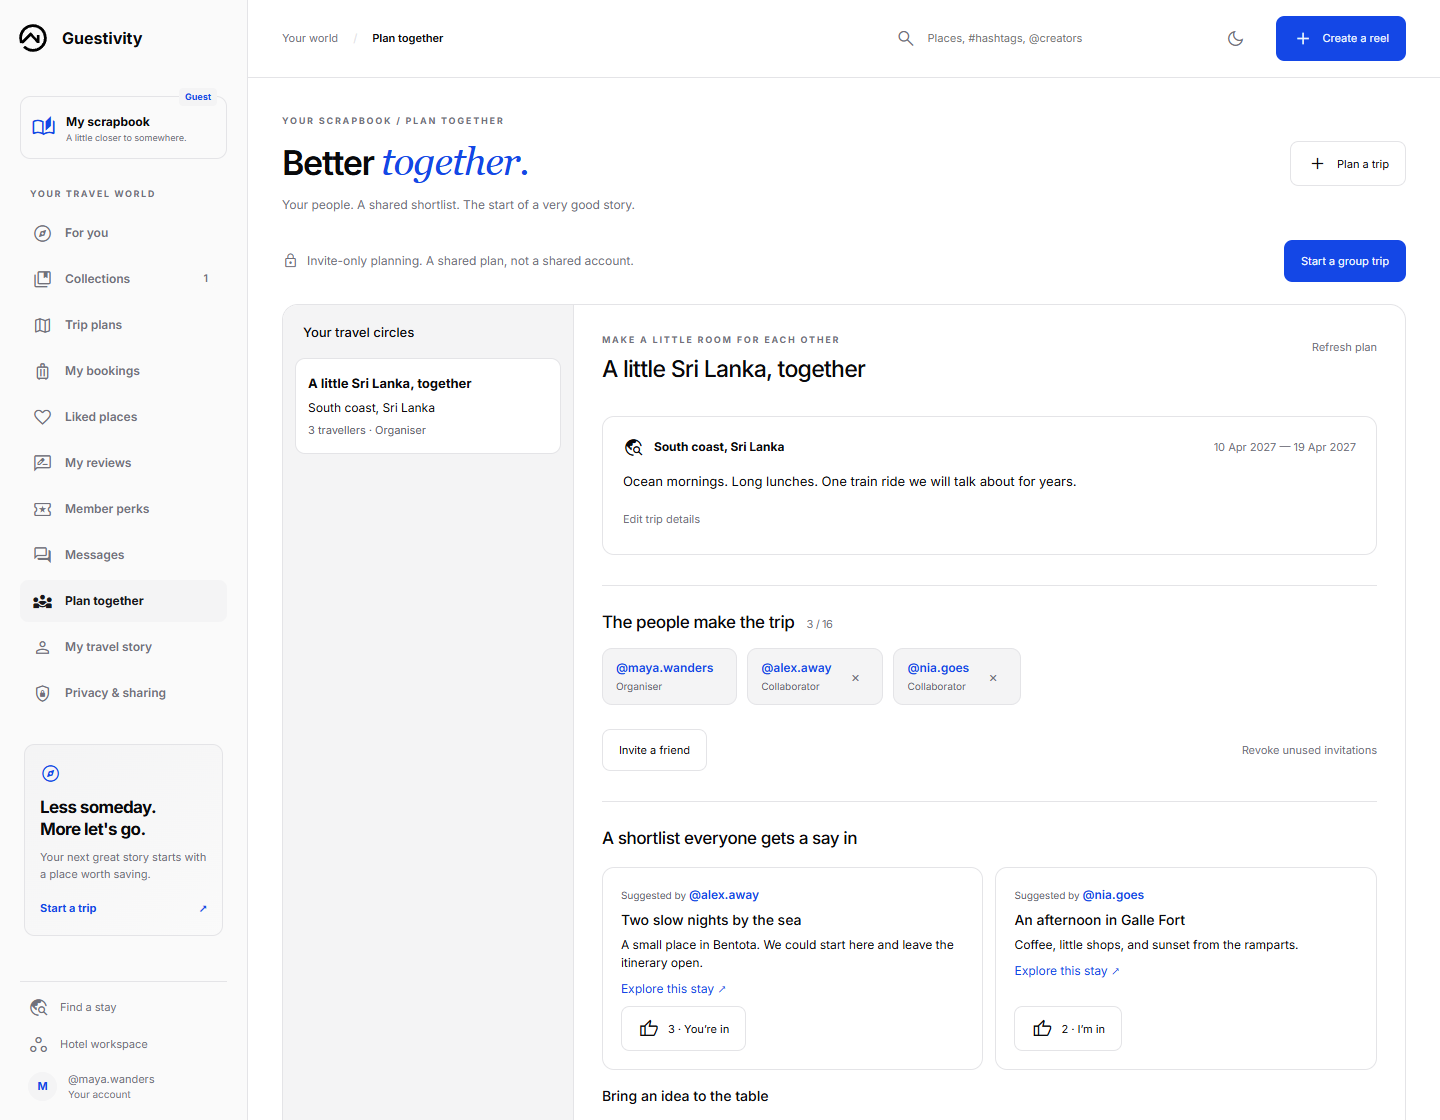Open @maya.wanders organiser profile

click(x=665, y=668)
